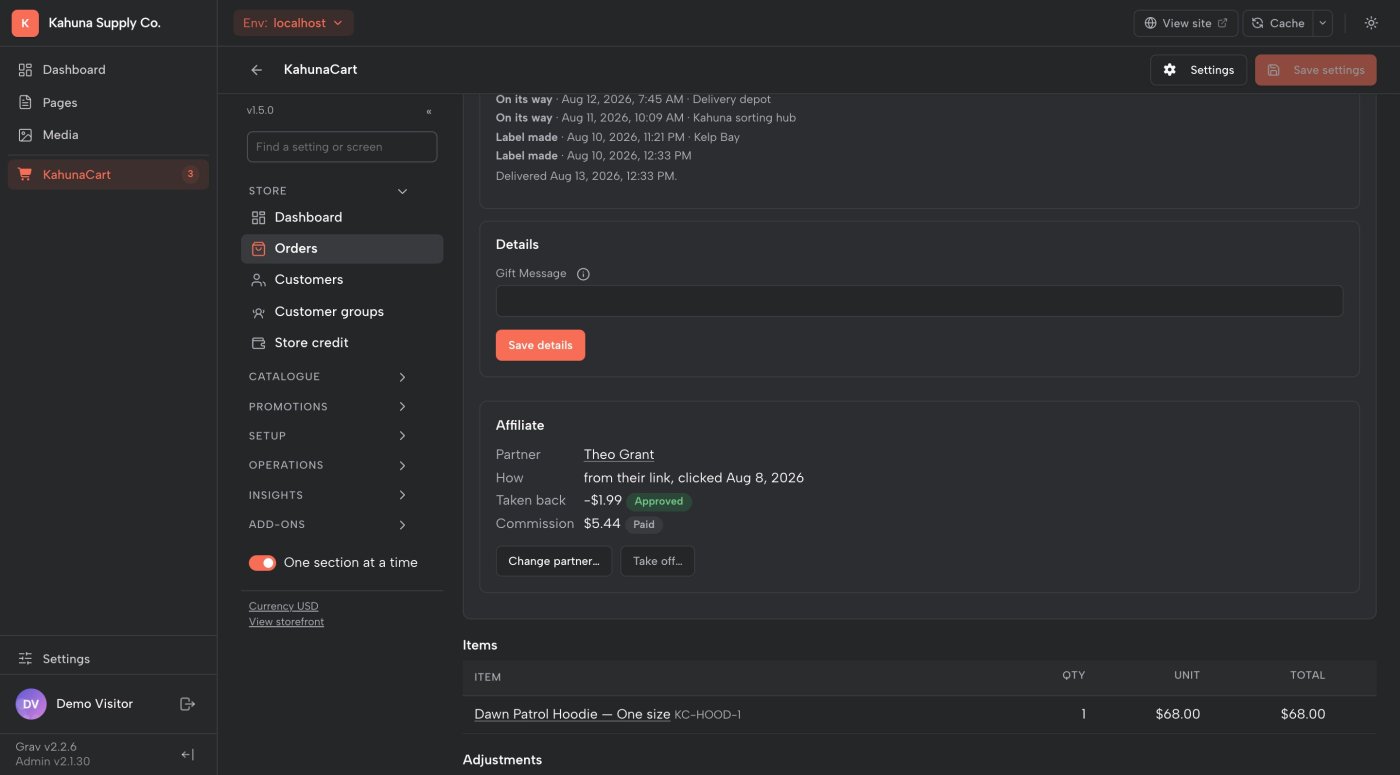Click the Take off… button
This screenshot has height=775, width=1400.
coord(657,561)
